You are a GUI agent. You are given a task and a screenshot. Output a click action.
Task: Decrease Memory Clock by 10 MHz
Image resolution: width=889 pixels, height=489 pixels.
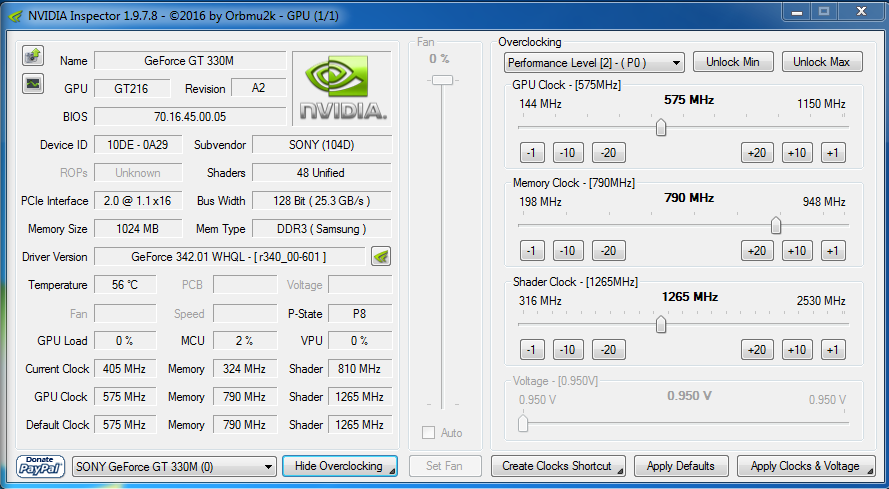click(x=568, y=251)
